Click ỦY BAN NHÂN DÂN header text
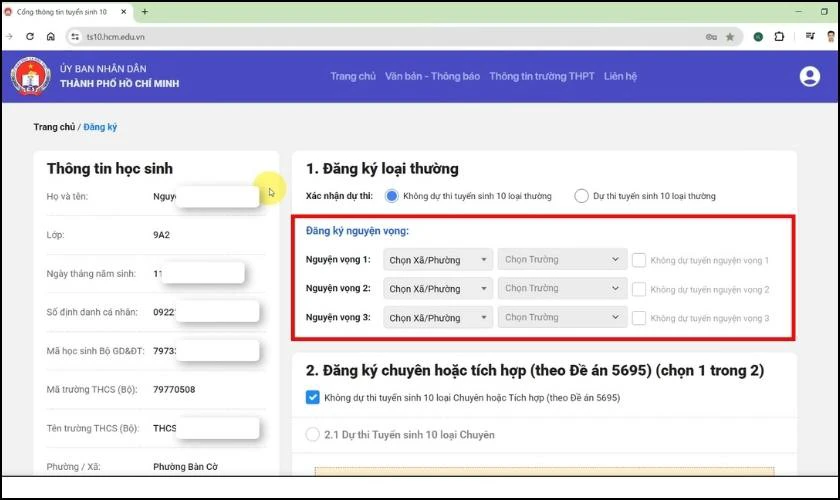 point(103,69)
